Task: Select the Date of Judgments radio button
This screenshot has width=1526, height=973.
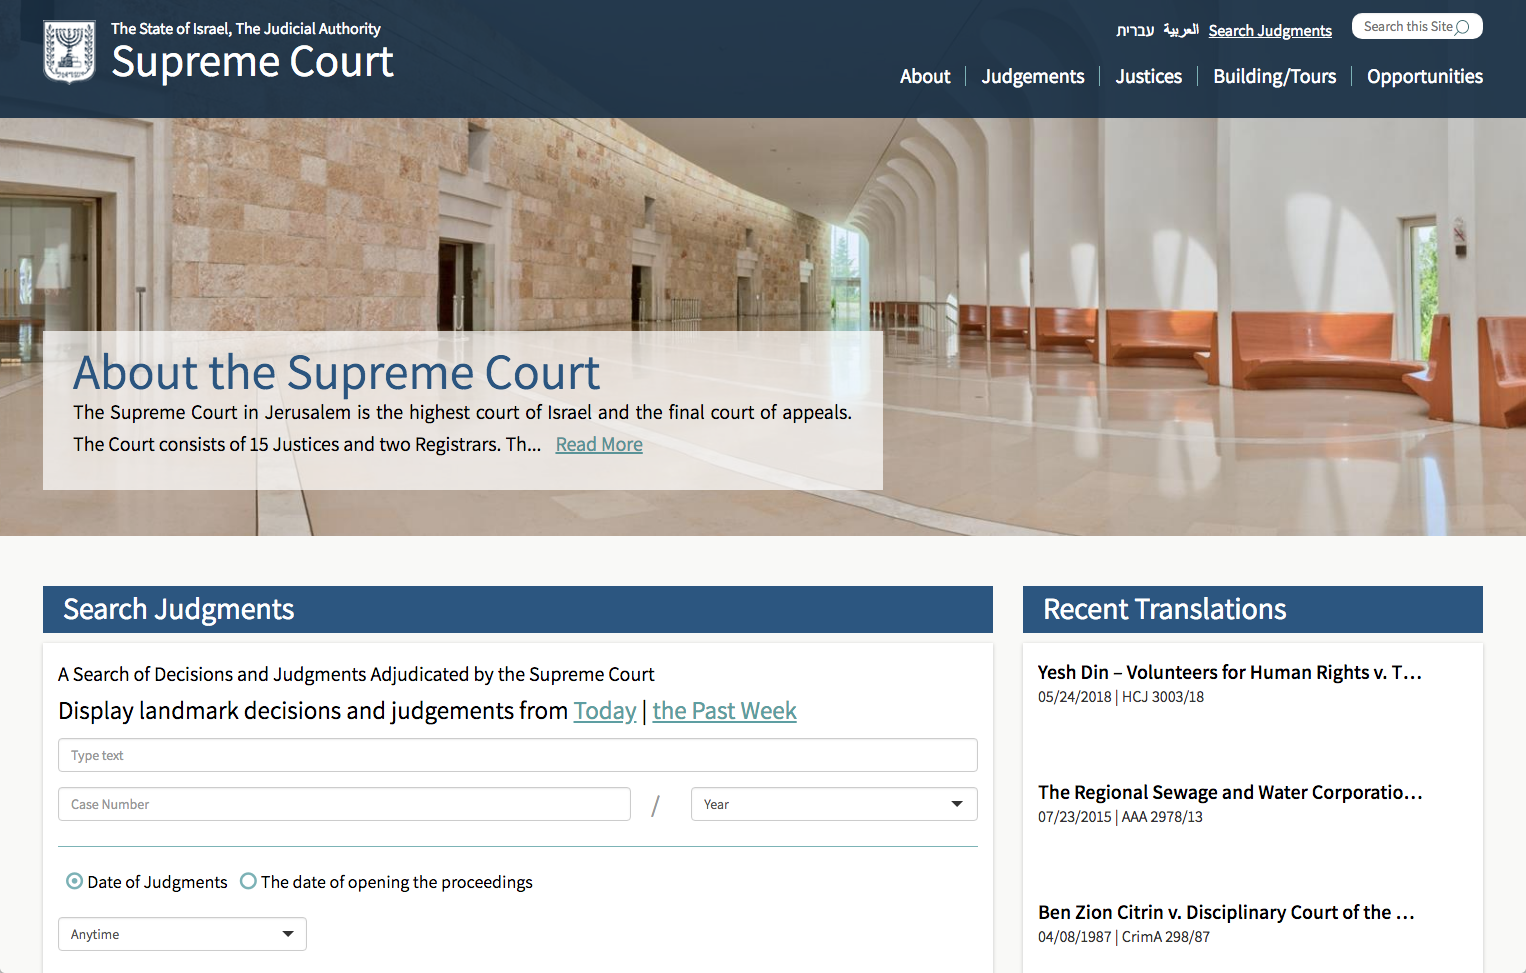Action: tap(74, 881)
